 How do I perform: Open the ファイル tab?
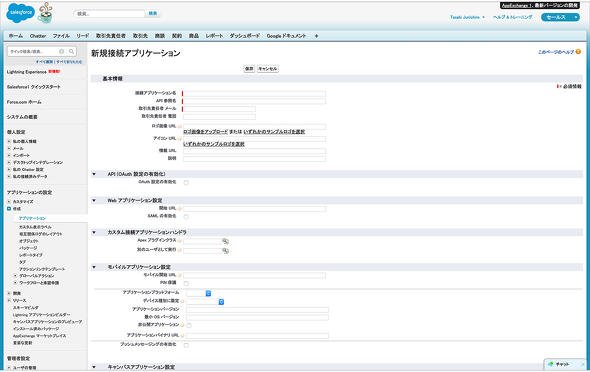[x=61, y=36]
